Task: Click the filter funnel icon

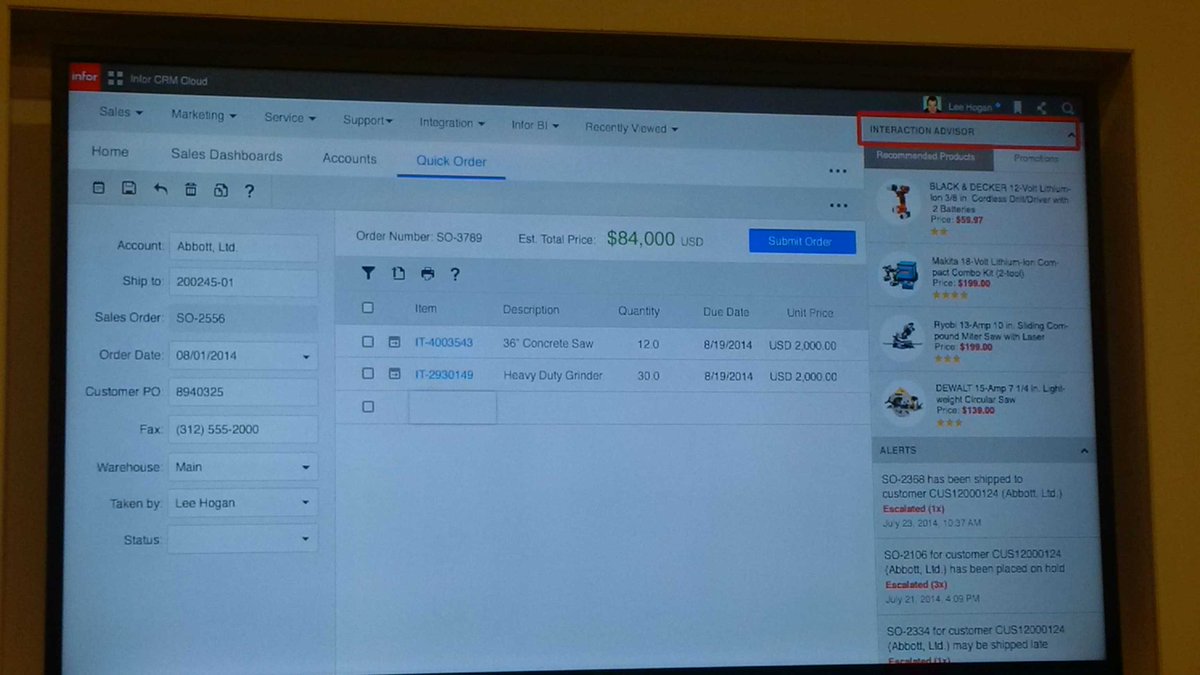Action: click(368, 272)
